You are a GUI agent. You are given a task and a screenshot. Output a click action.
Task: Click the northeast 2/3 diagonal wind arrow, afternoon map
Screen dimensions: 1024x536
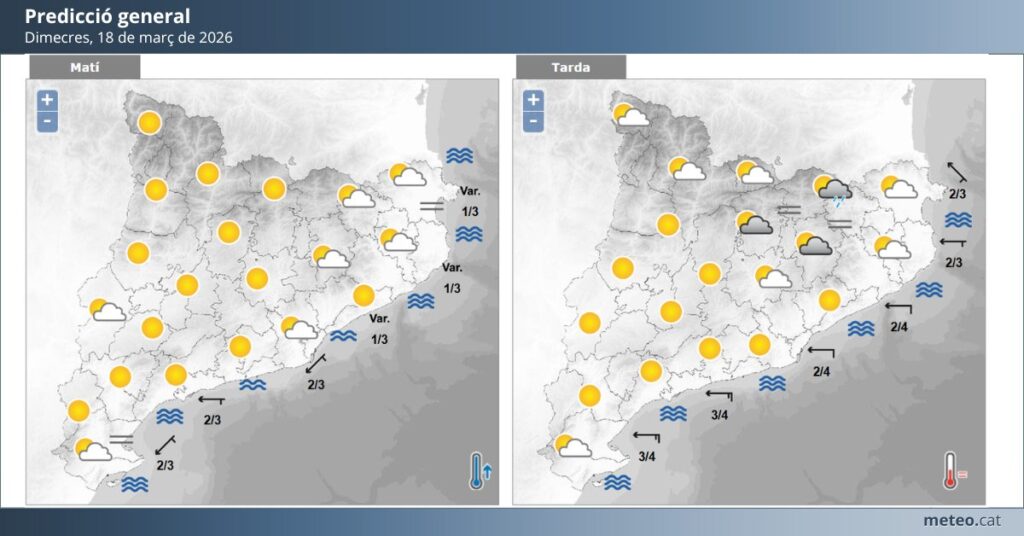coord(956,172)
